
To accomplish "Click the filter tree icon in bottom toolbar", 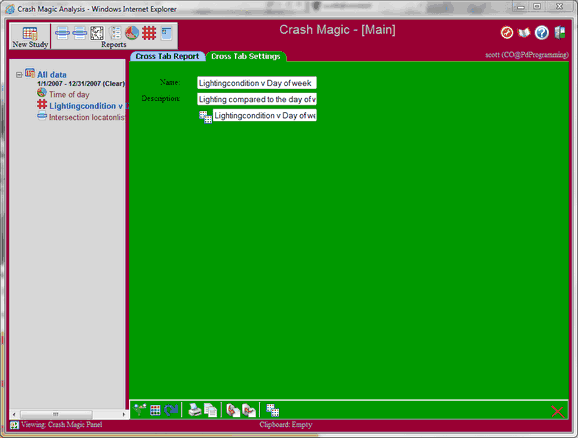I will coord(140,410).
